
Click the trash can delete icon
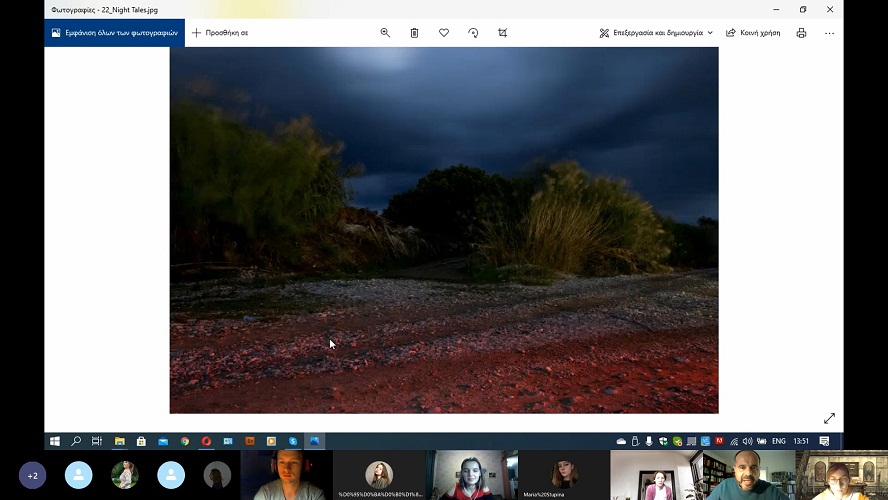(414, 33)
